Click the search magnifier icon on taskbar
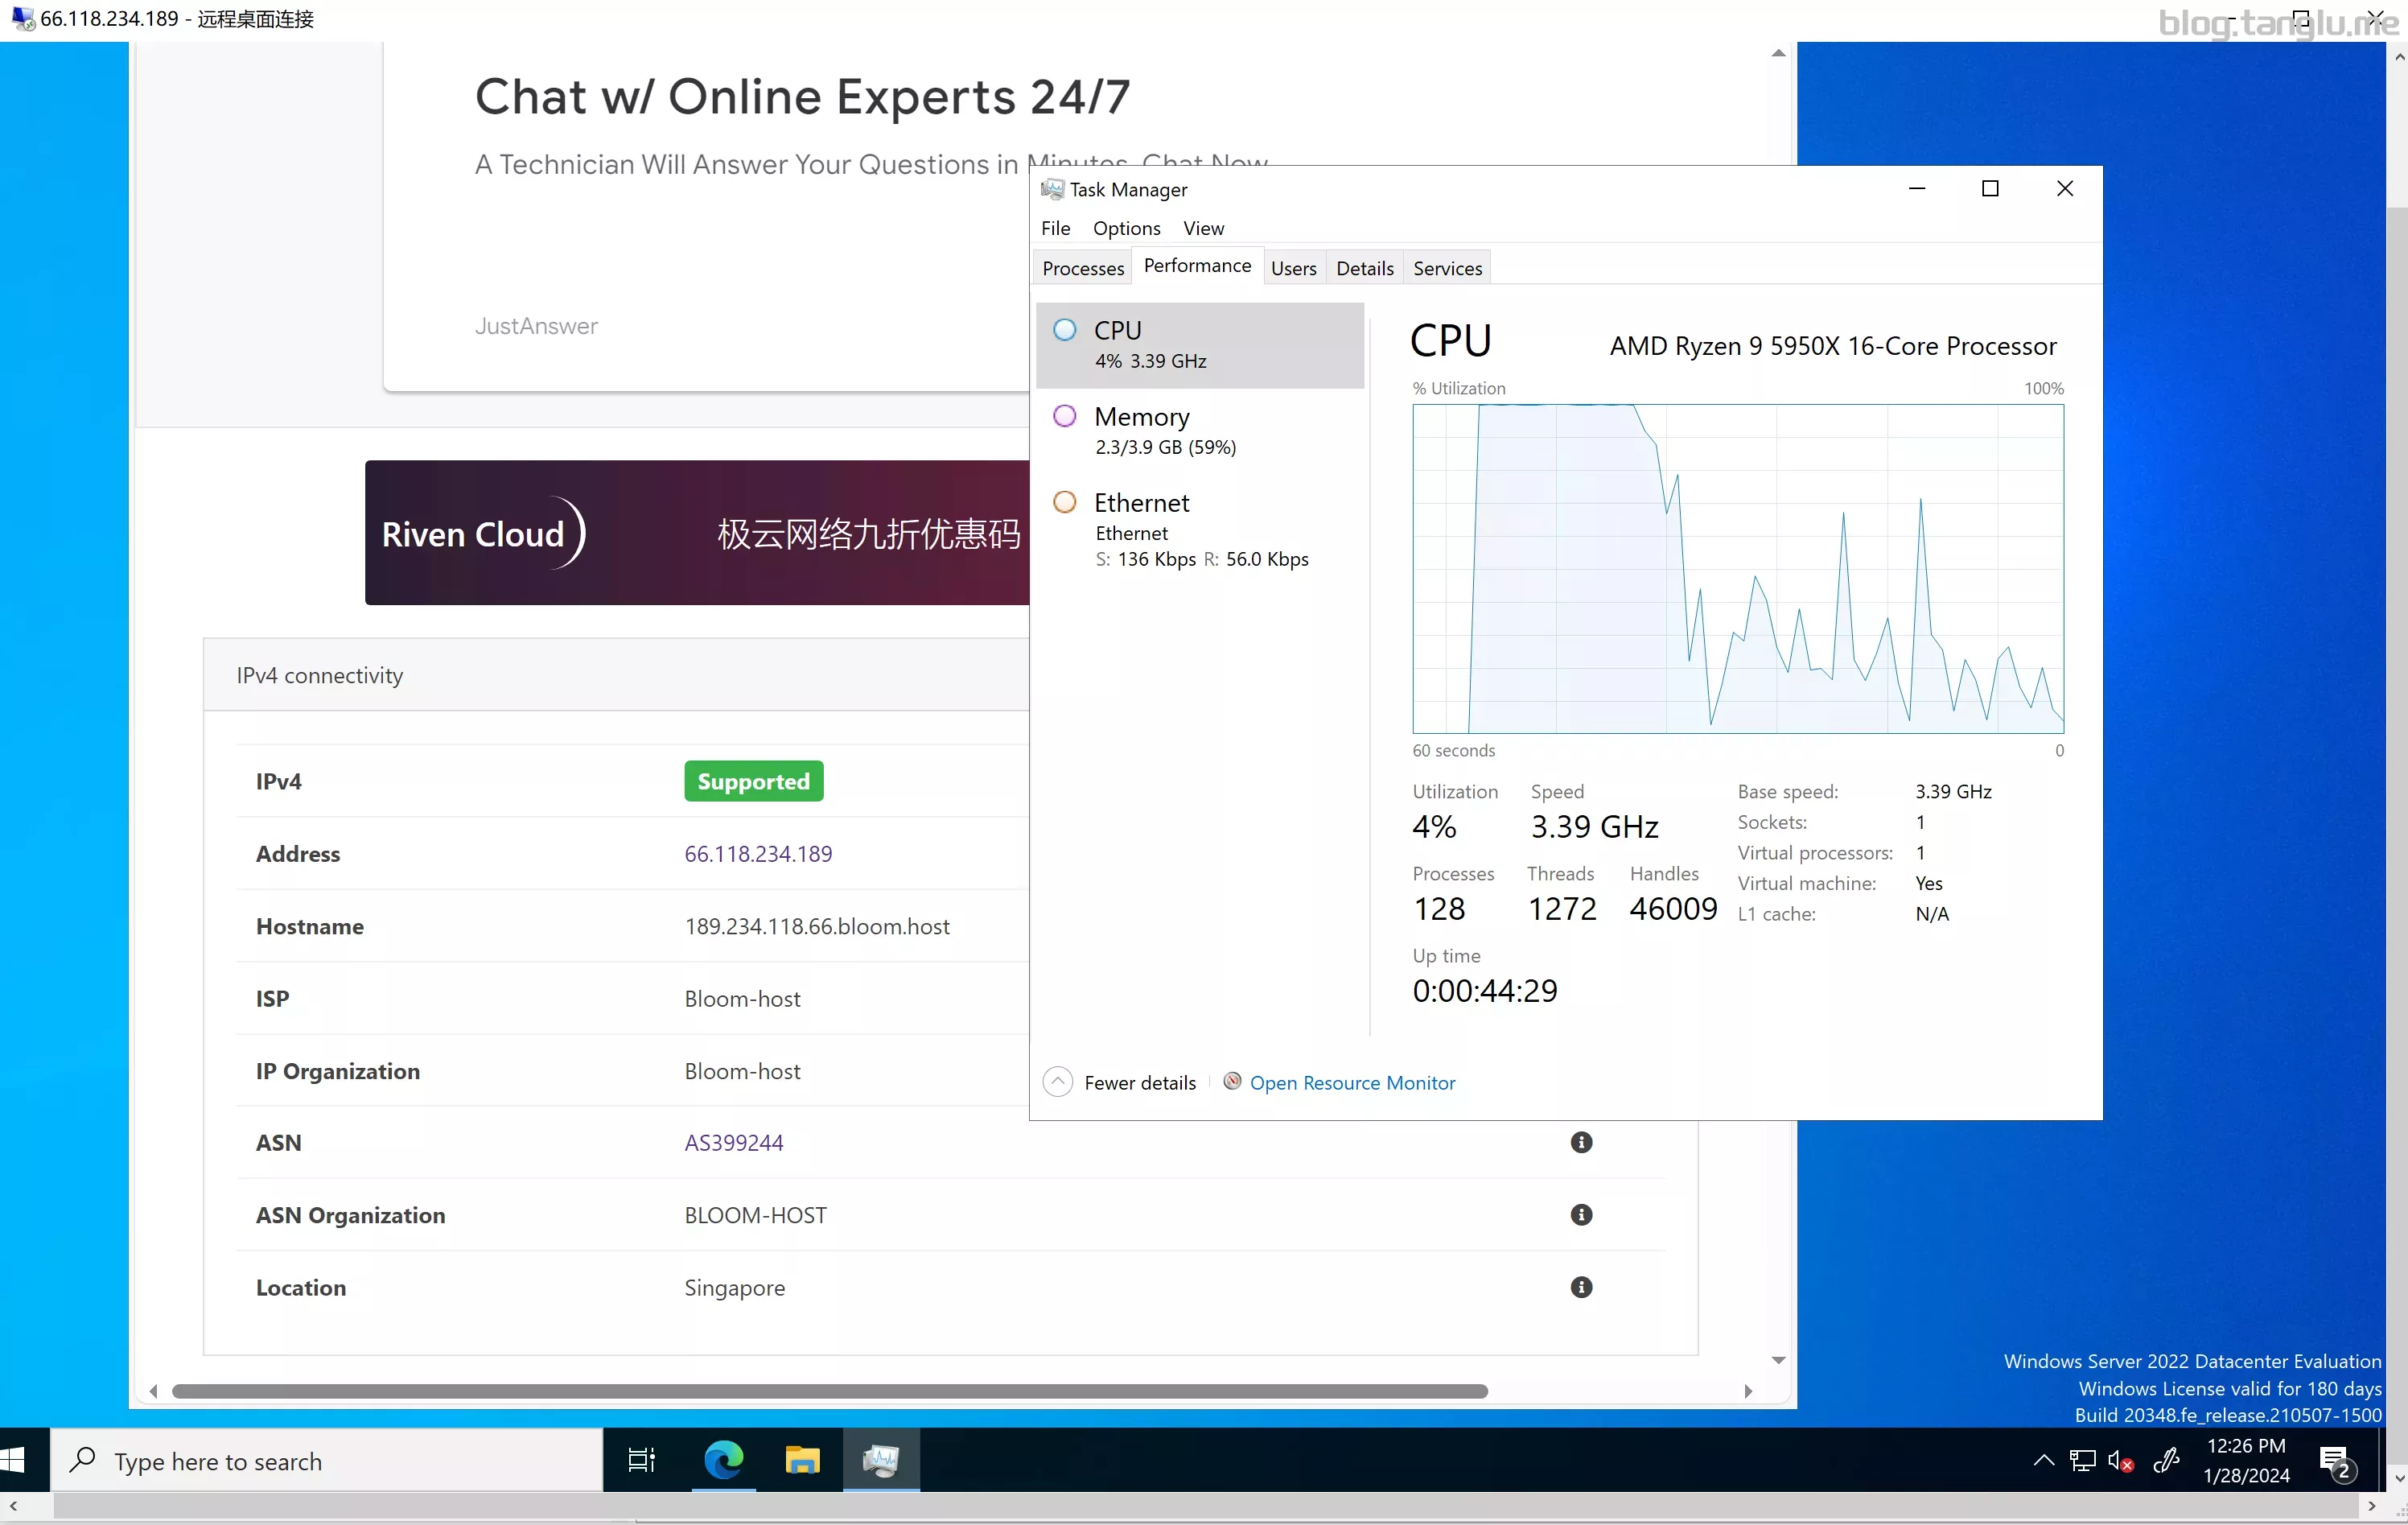Viewport: 2408px width, 1525px height. (82, 1460)
